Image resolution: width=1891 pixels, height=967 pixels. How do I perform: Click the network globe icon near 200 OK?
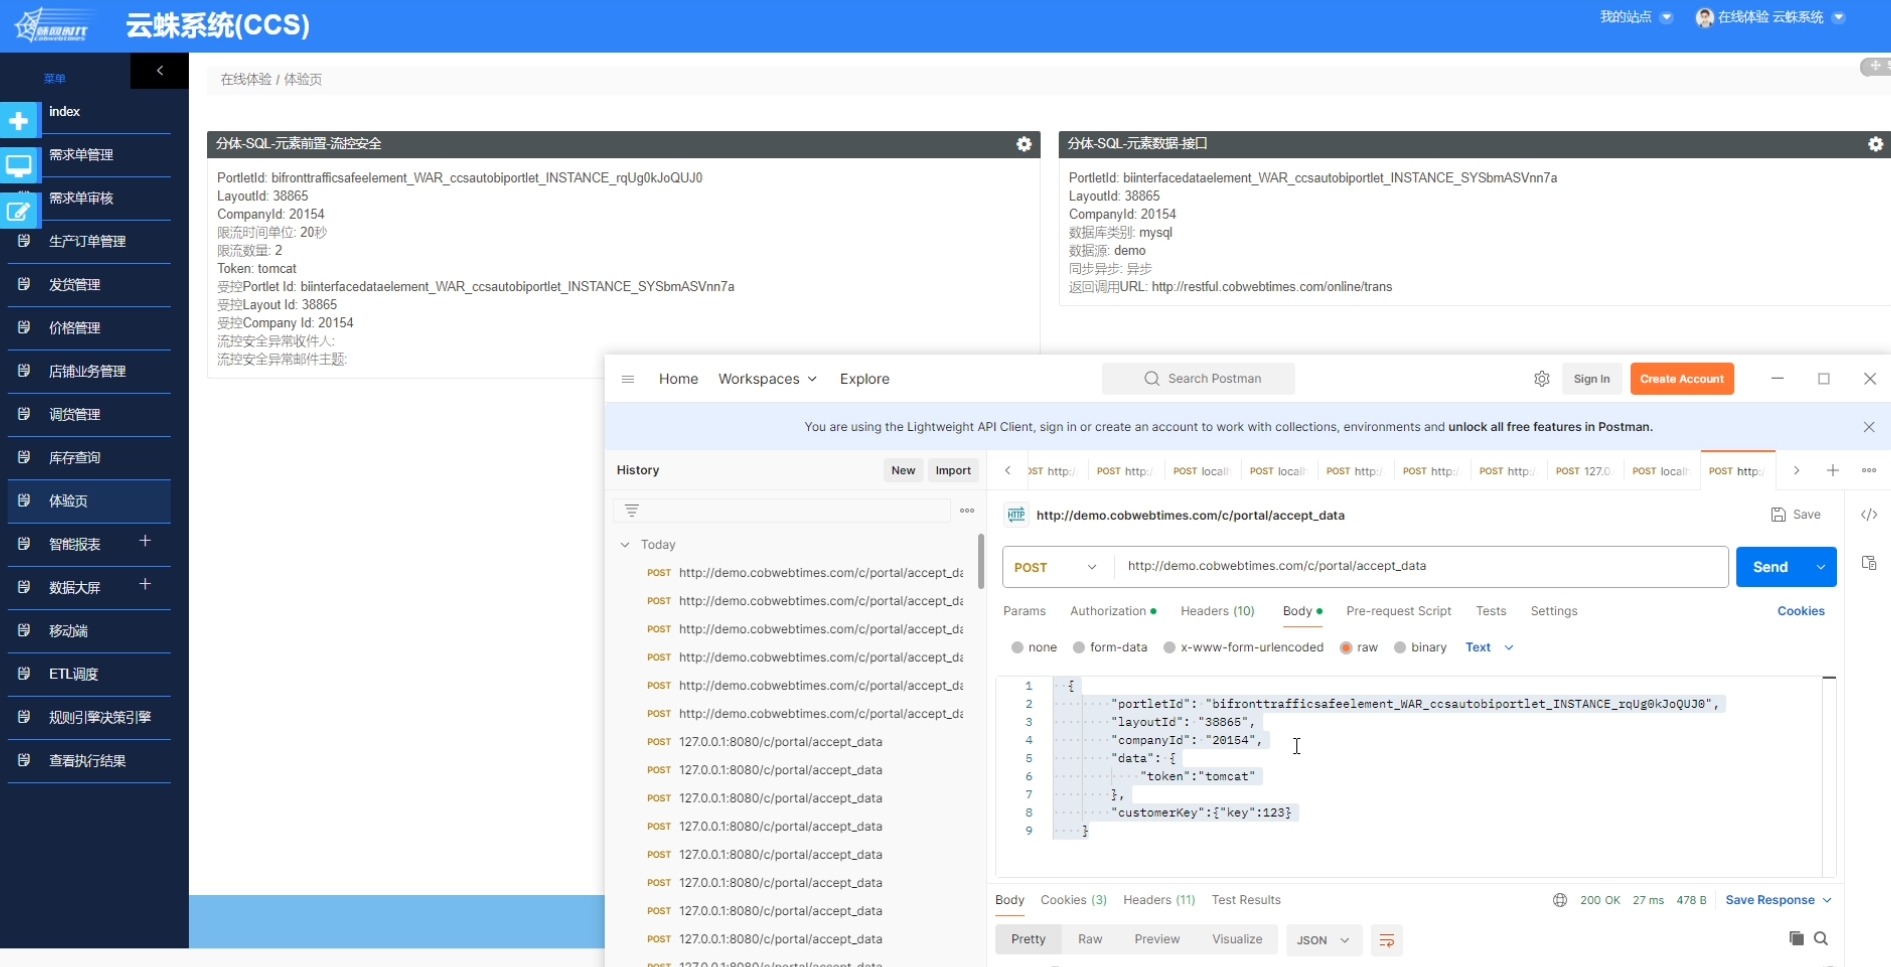[1560, 900]
